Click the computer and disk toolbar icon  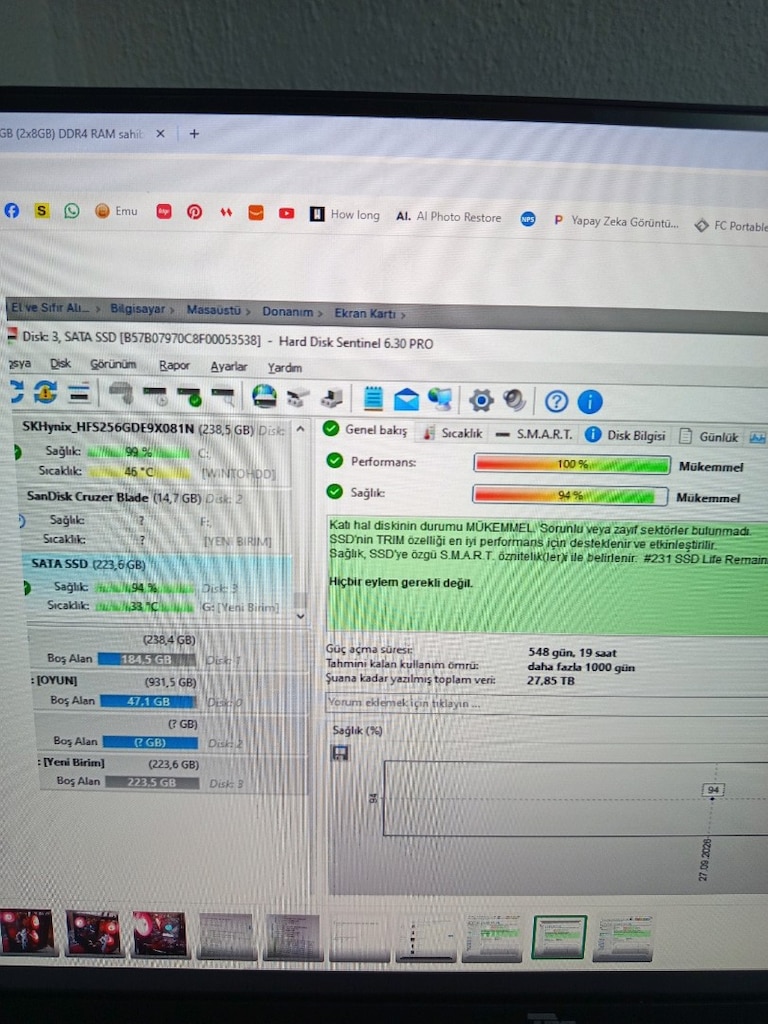[332, 398]
